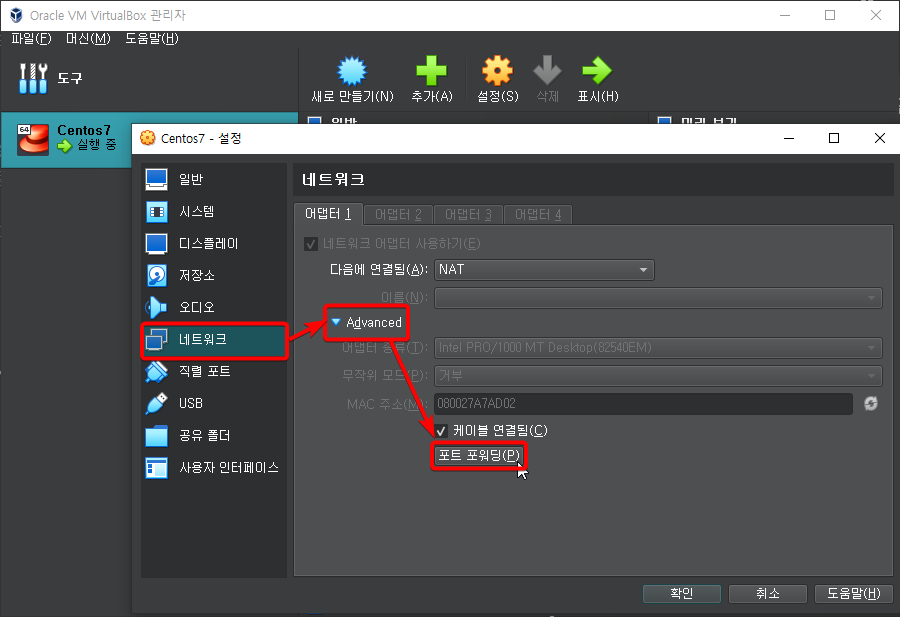Open Promiscuous Mode (무작위 모드) dropdown

(658, 376)
